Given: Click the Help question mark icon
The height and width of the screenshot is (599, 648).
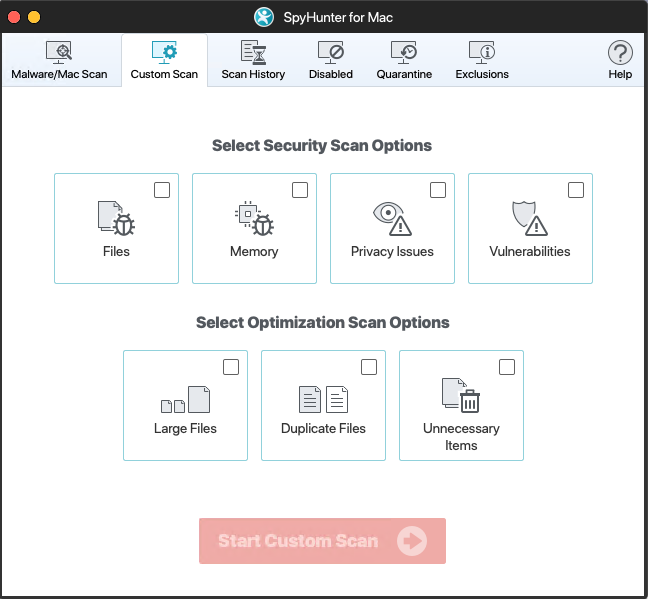Looking at the screenshot, I should [x=620, y=54].
